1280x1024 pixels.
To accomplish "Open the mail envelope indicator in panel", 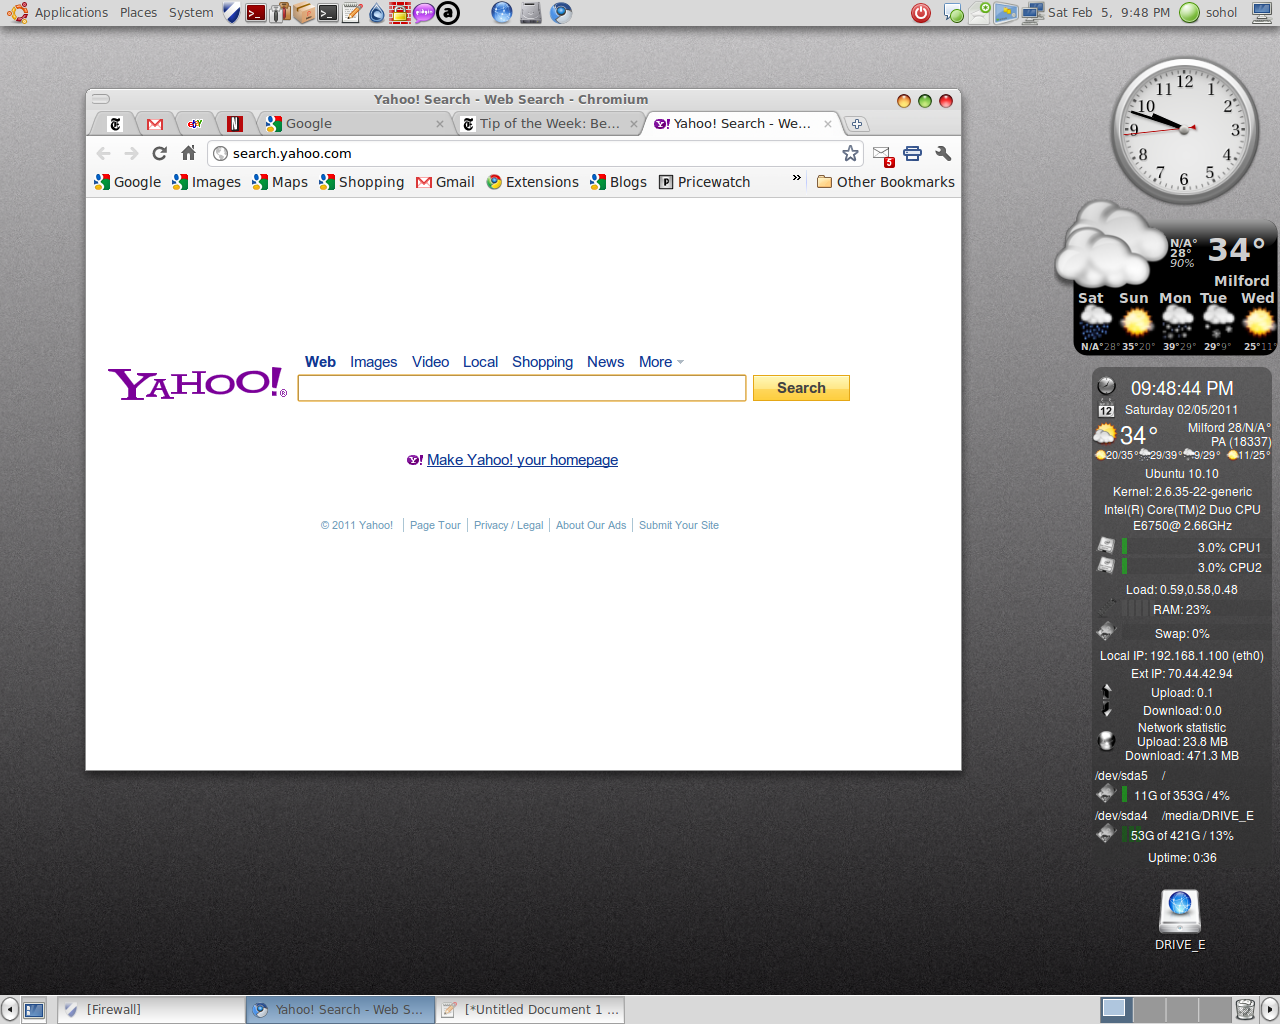I will pos(980,13).
